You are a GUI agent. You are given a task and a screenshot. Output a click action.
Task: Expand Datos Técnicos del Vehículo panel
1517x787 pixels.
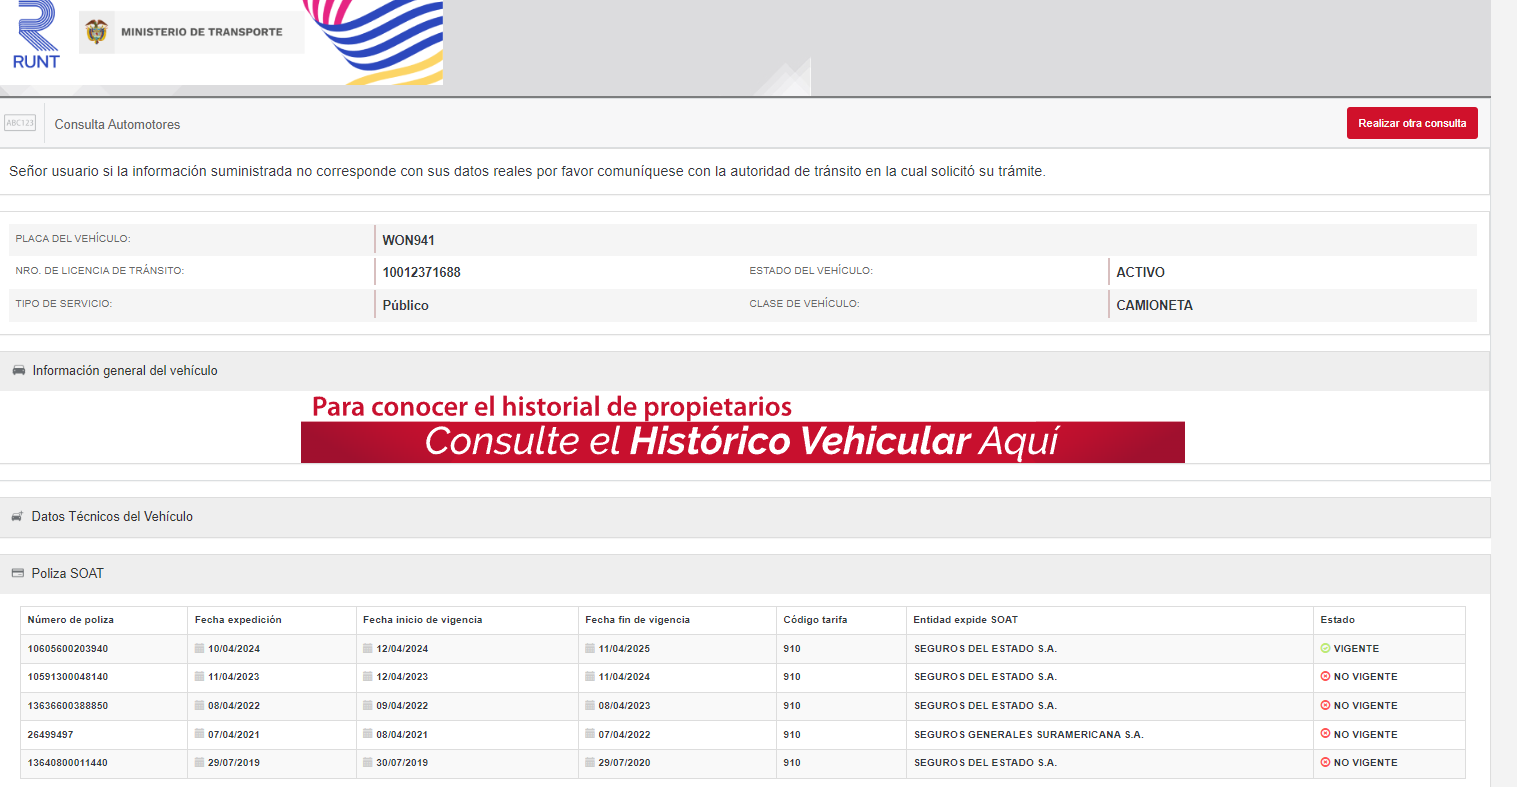[x=112, y=517]
